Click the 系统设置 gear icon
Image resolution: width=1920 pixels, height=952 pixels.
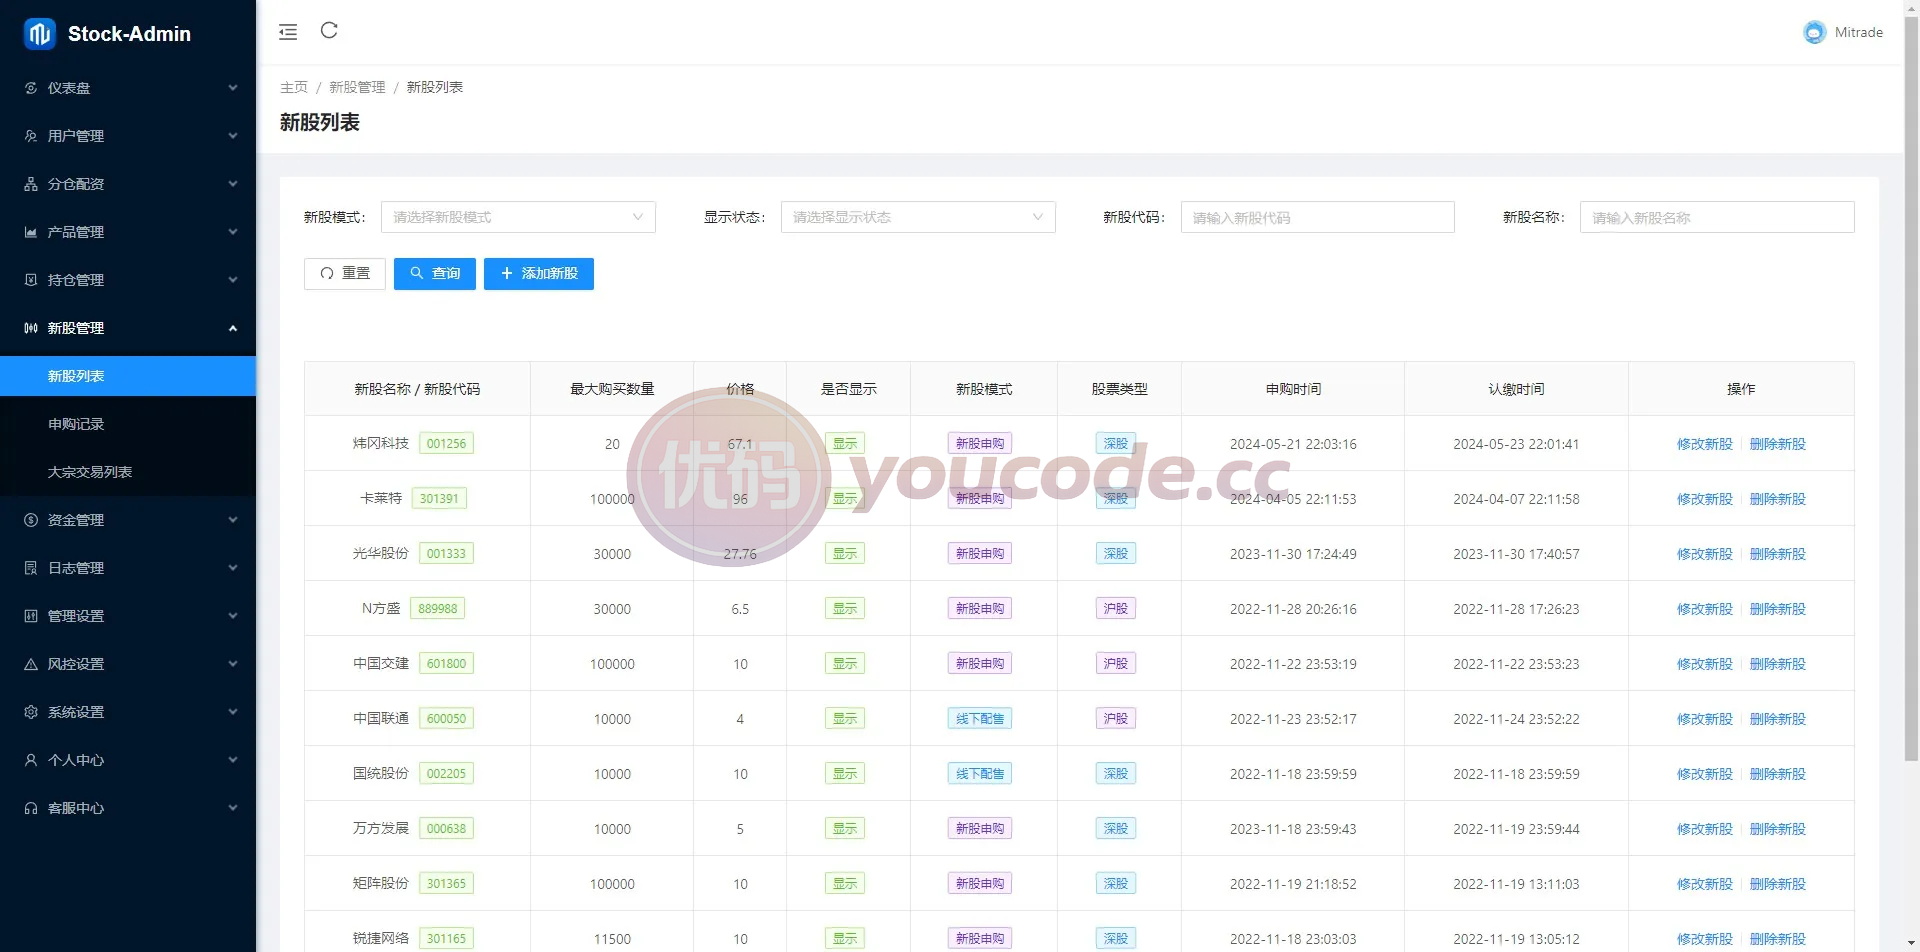pos(31,712)
